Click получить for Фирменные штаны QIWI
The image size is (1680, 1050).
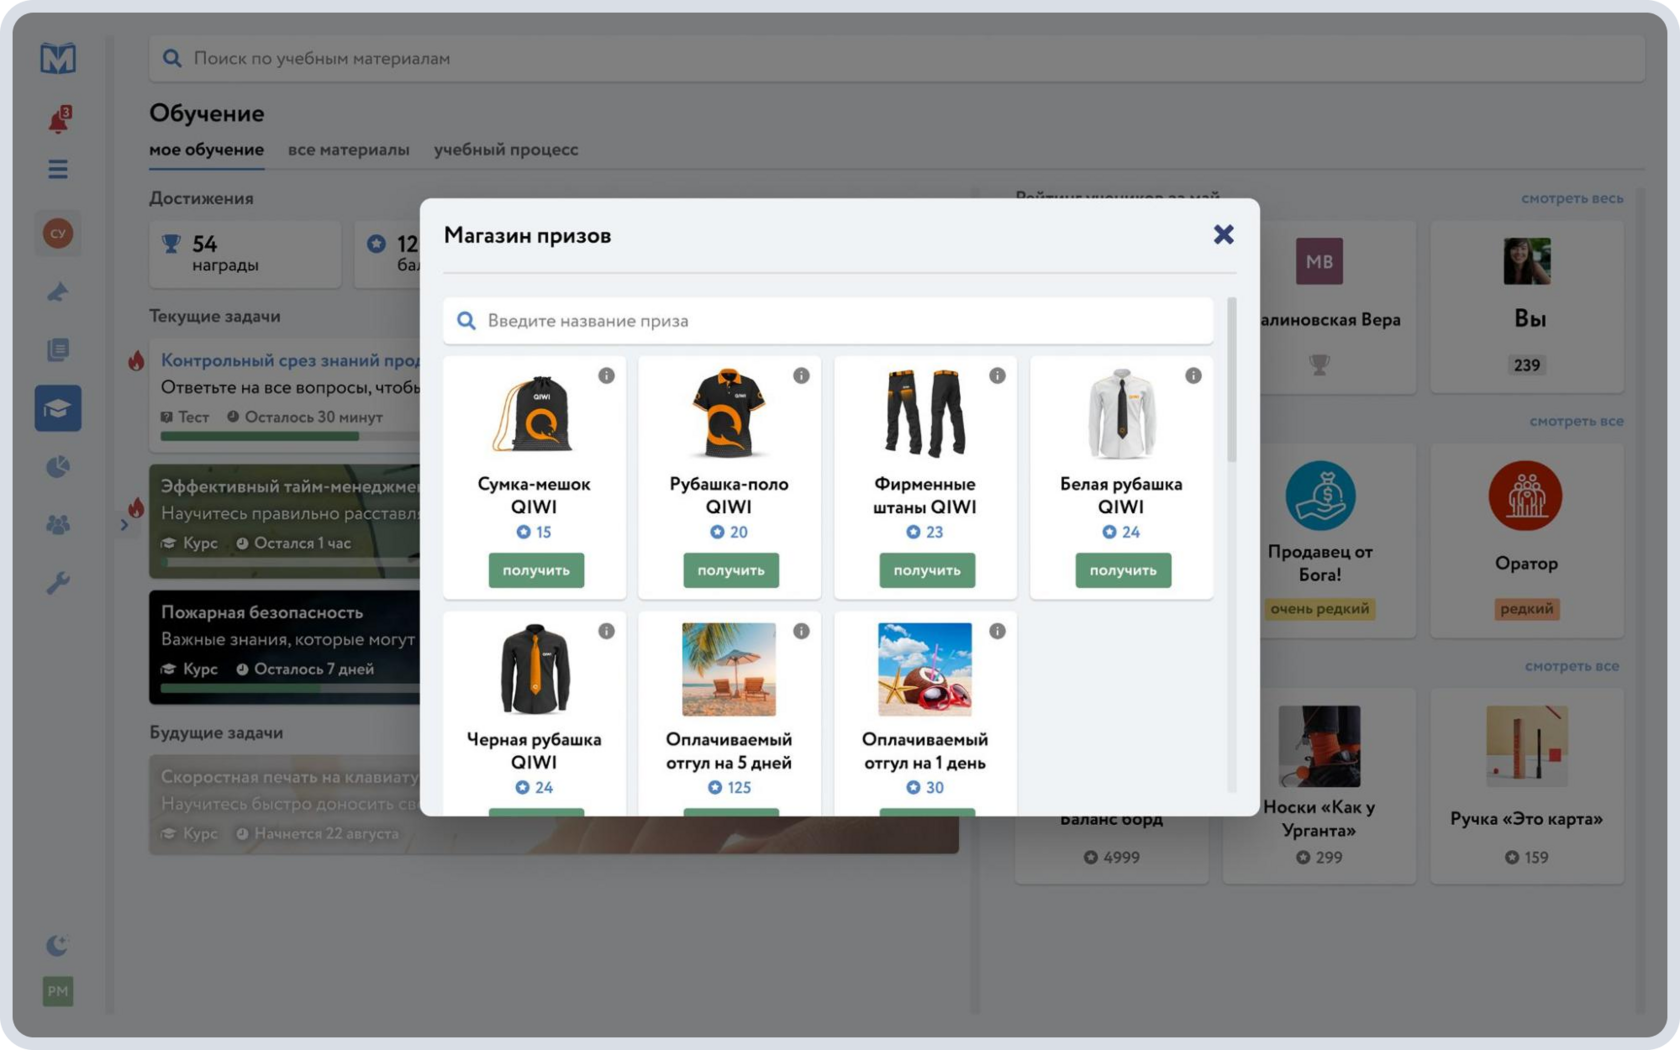927,570
